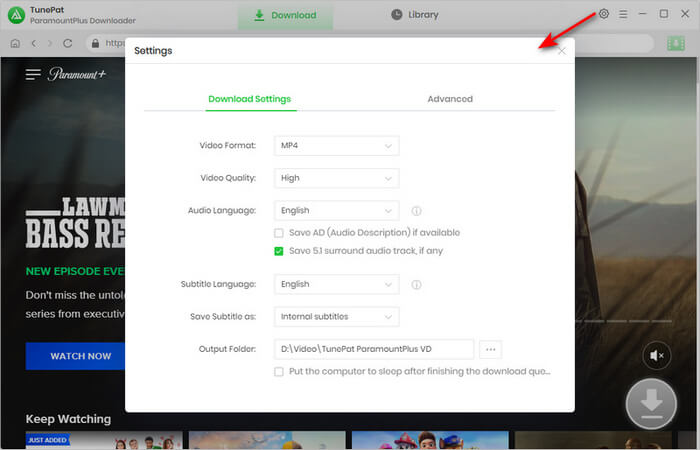Switch to Download Settings tab
The image size is (700, 450).
[250, 99]
